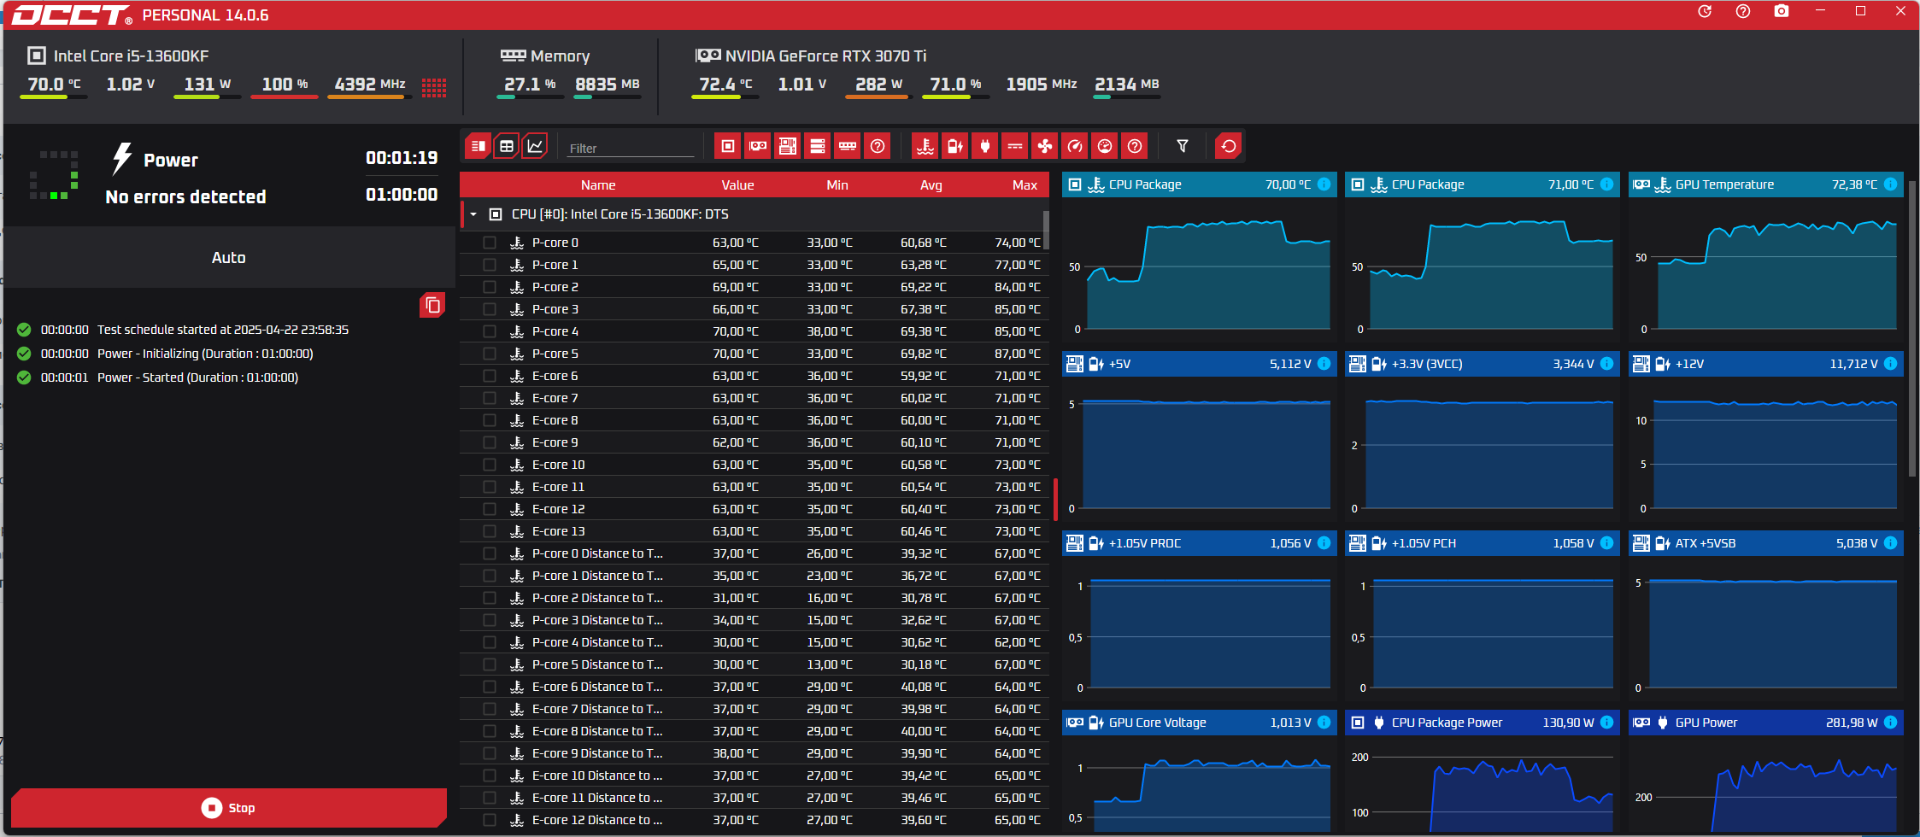The height and width of the screenshot is (837, 1920).
Task: Select the GPU Core Voltage graph header
Action: click(1199, 723)
